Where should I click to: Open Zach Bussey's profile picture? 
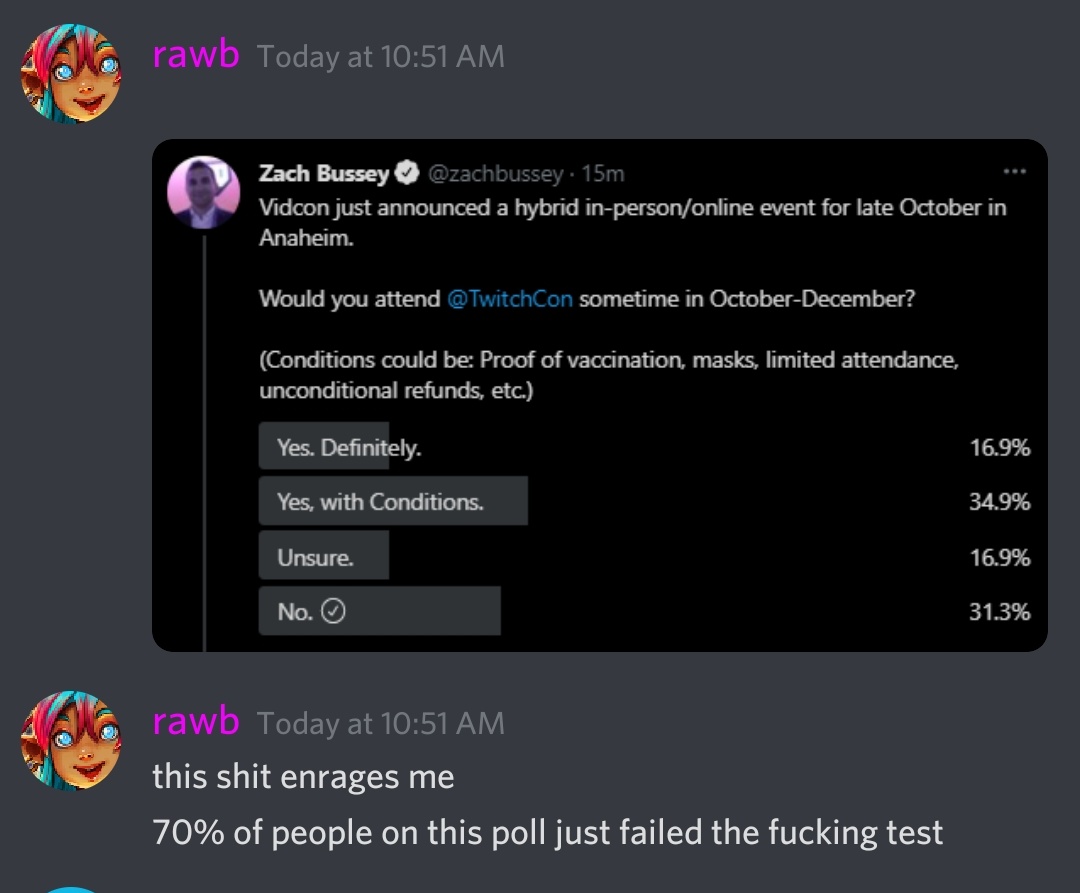pos(204,192)
